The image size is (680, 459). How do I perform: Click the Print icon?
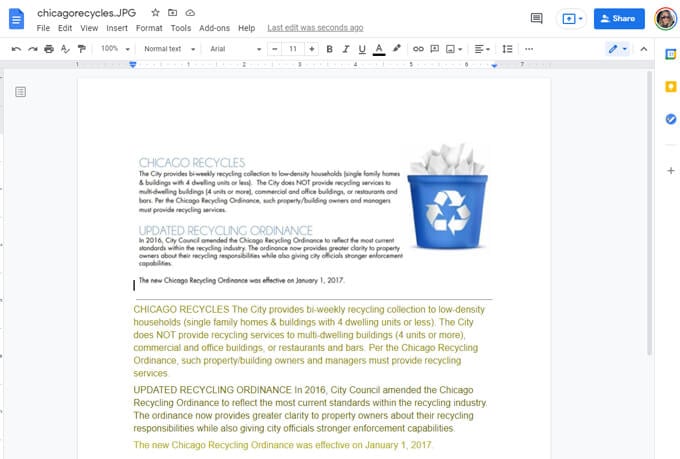pos(48,48)
